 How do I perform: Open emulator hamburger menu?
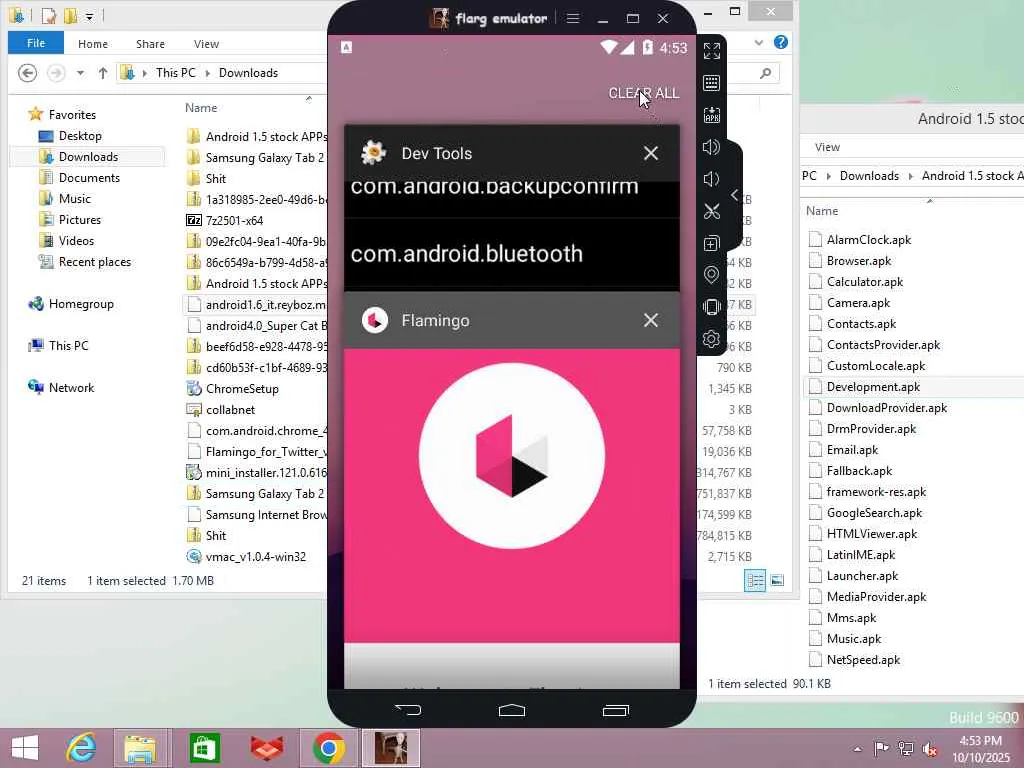tap(573, 18)
